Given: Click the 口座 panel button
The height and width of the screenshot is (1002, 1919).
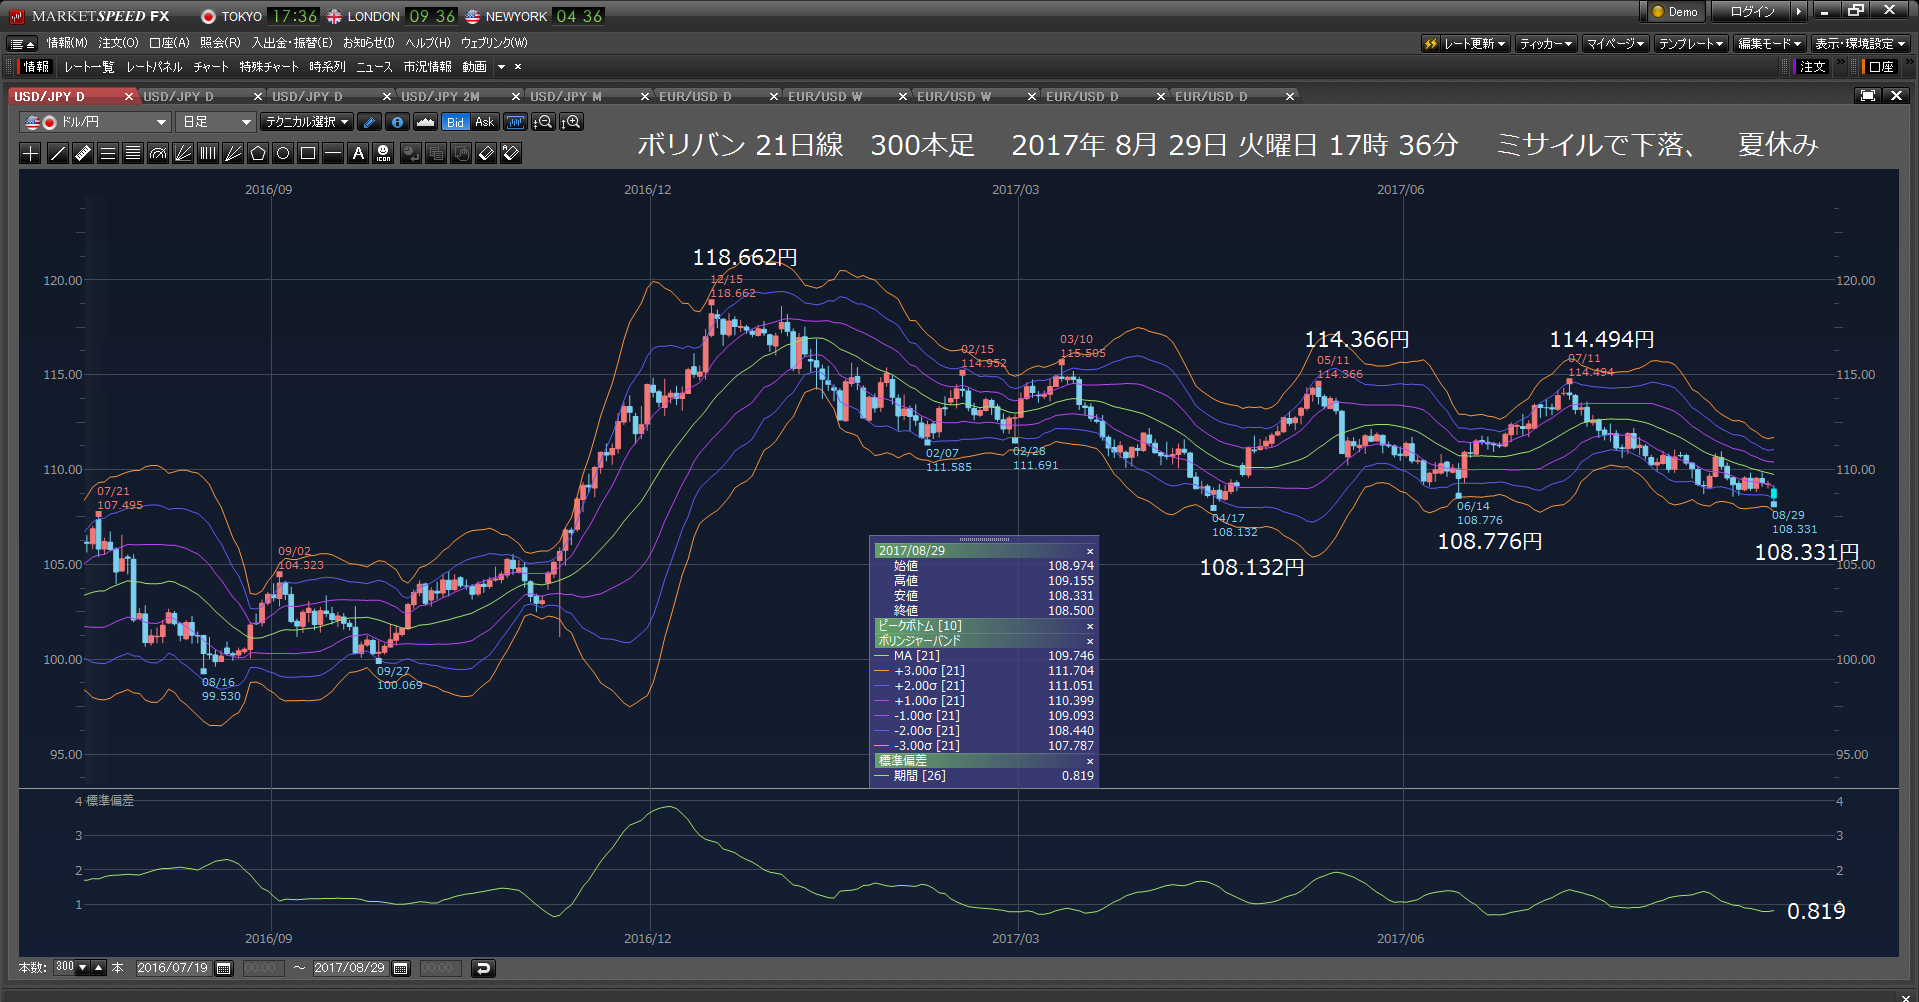Looking at the screenshot, I should click(1881, 67).
